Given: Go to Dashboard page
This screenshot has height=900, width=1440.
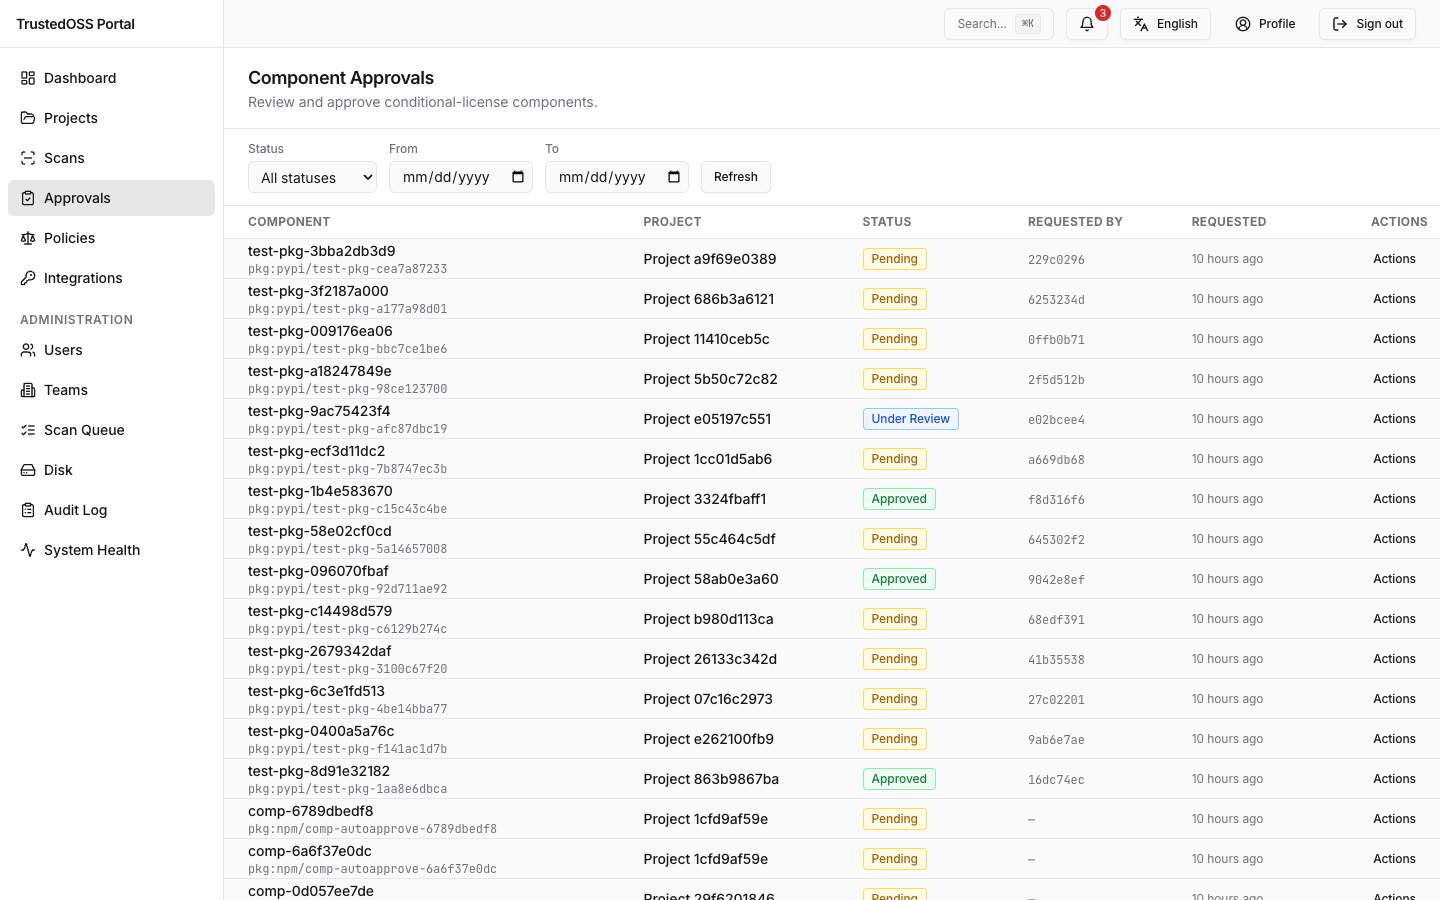Looking at the screenshot, I should tap(111, 78).
